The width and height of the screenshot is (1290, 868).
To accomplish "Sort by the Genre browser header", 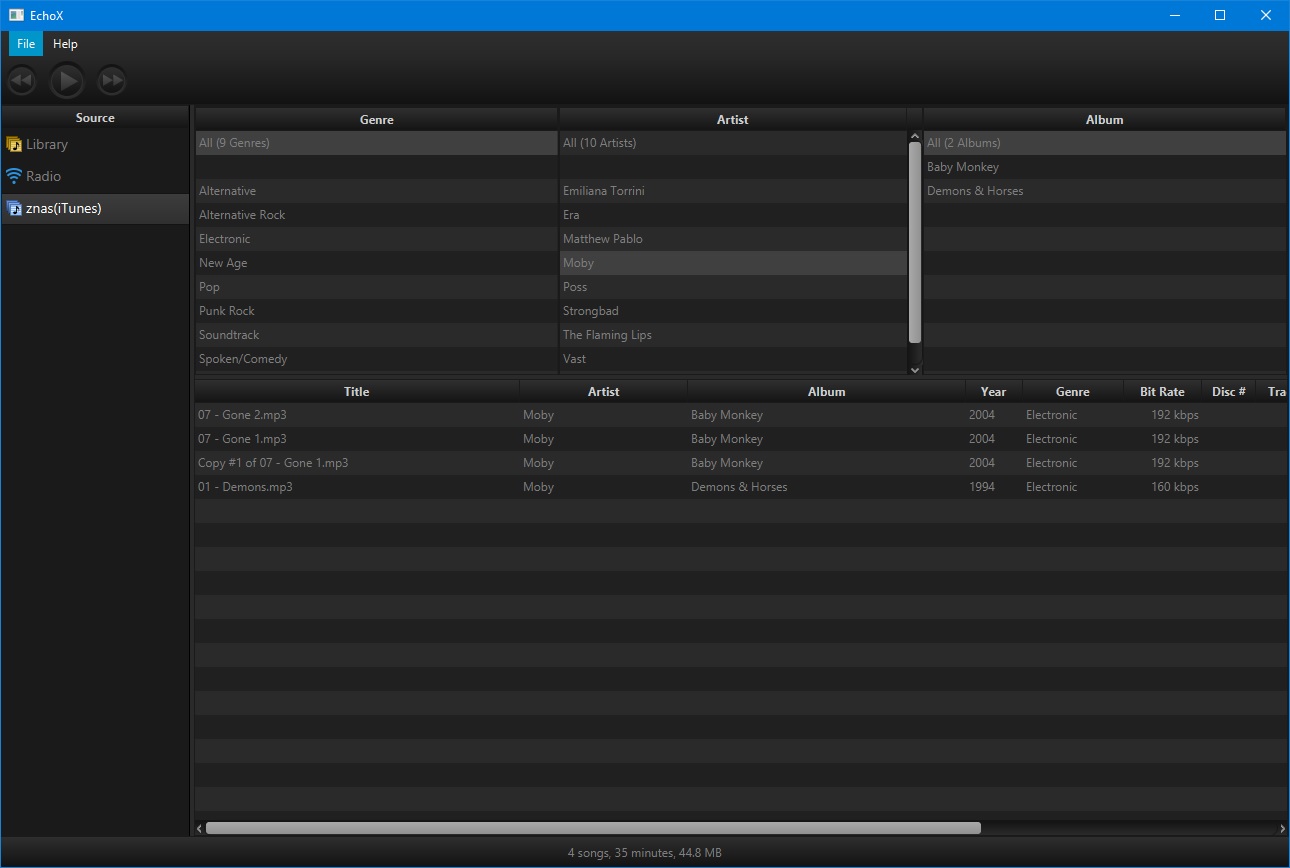I will point(376,119).
